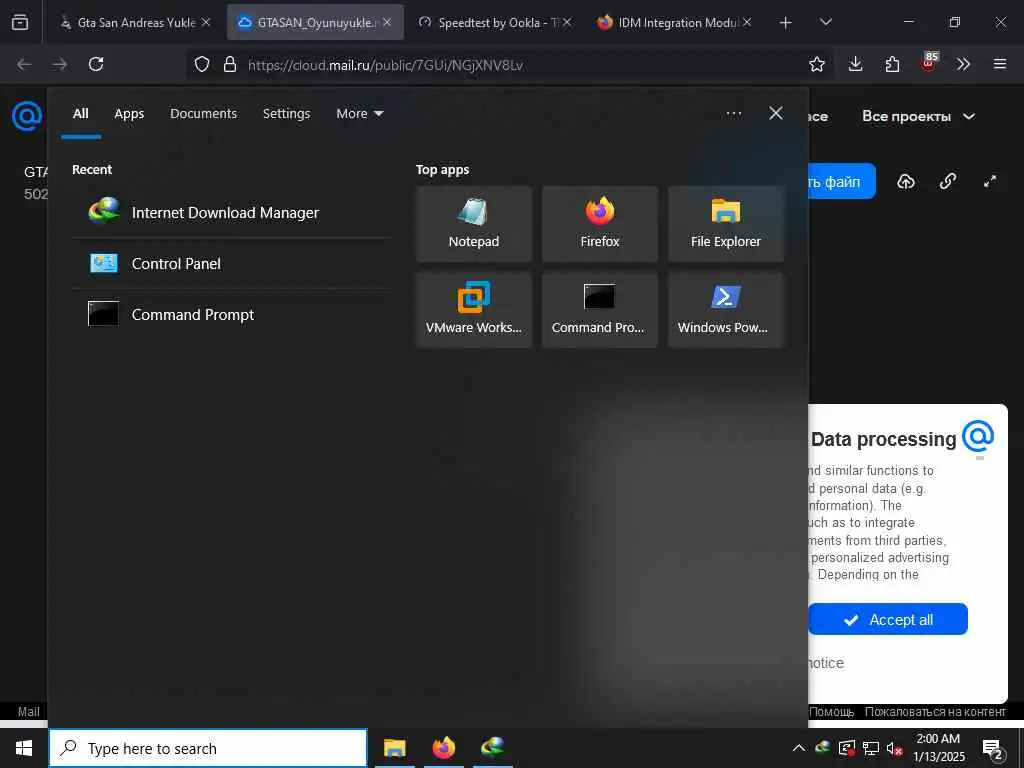Open IDM tray icon in system tray
Image resolution: width=1024 pixels, height=768 pixels.
[823, 748]
